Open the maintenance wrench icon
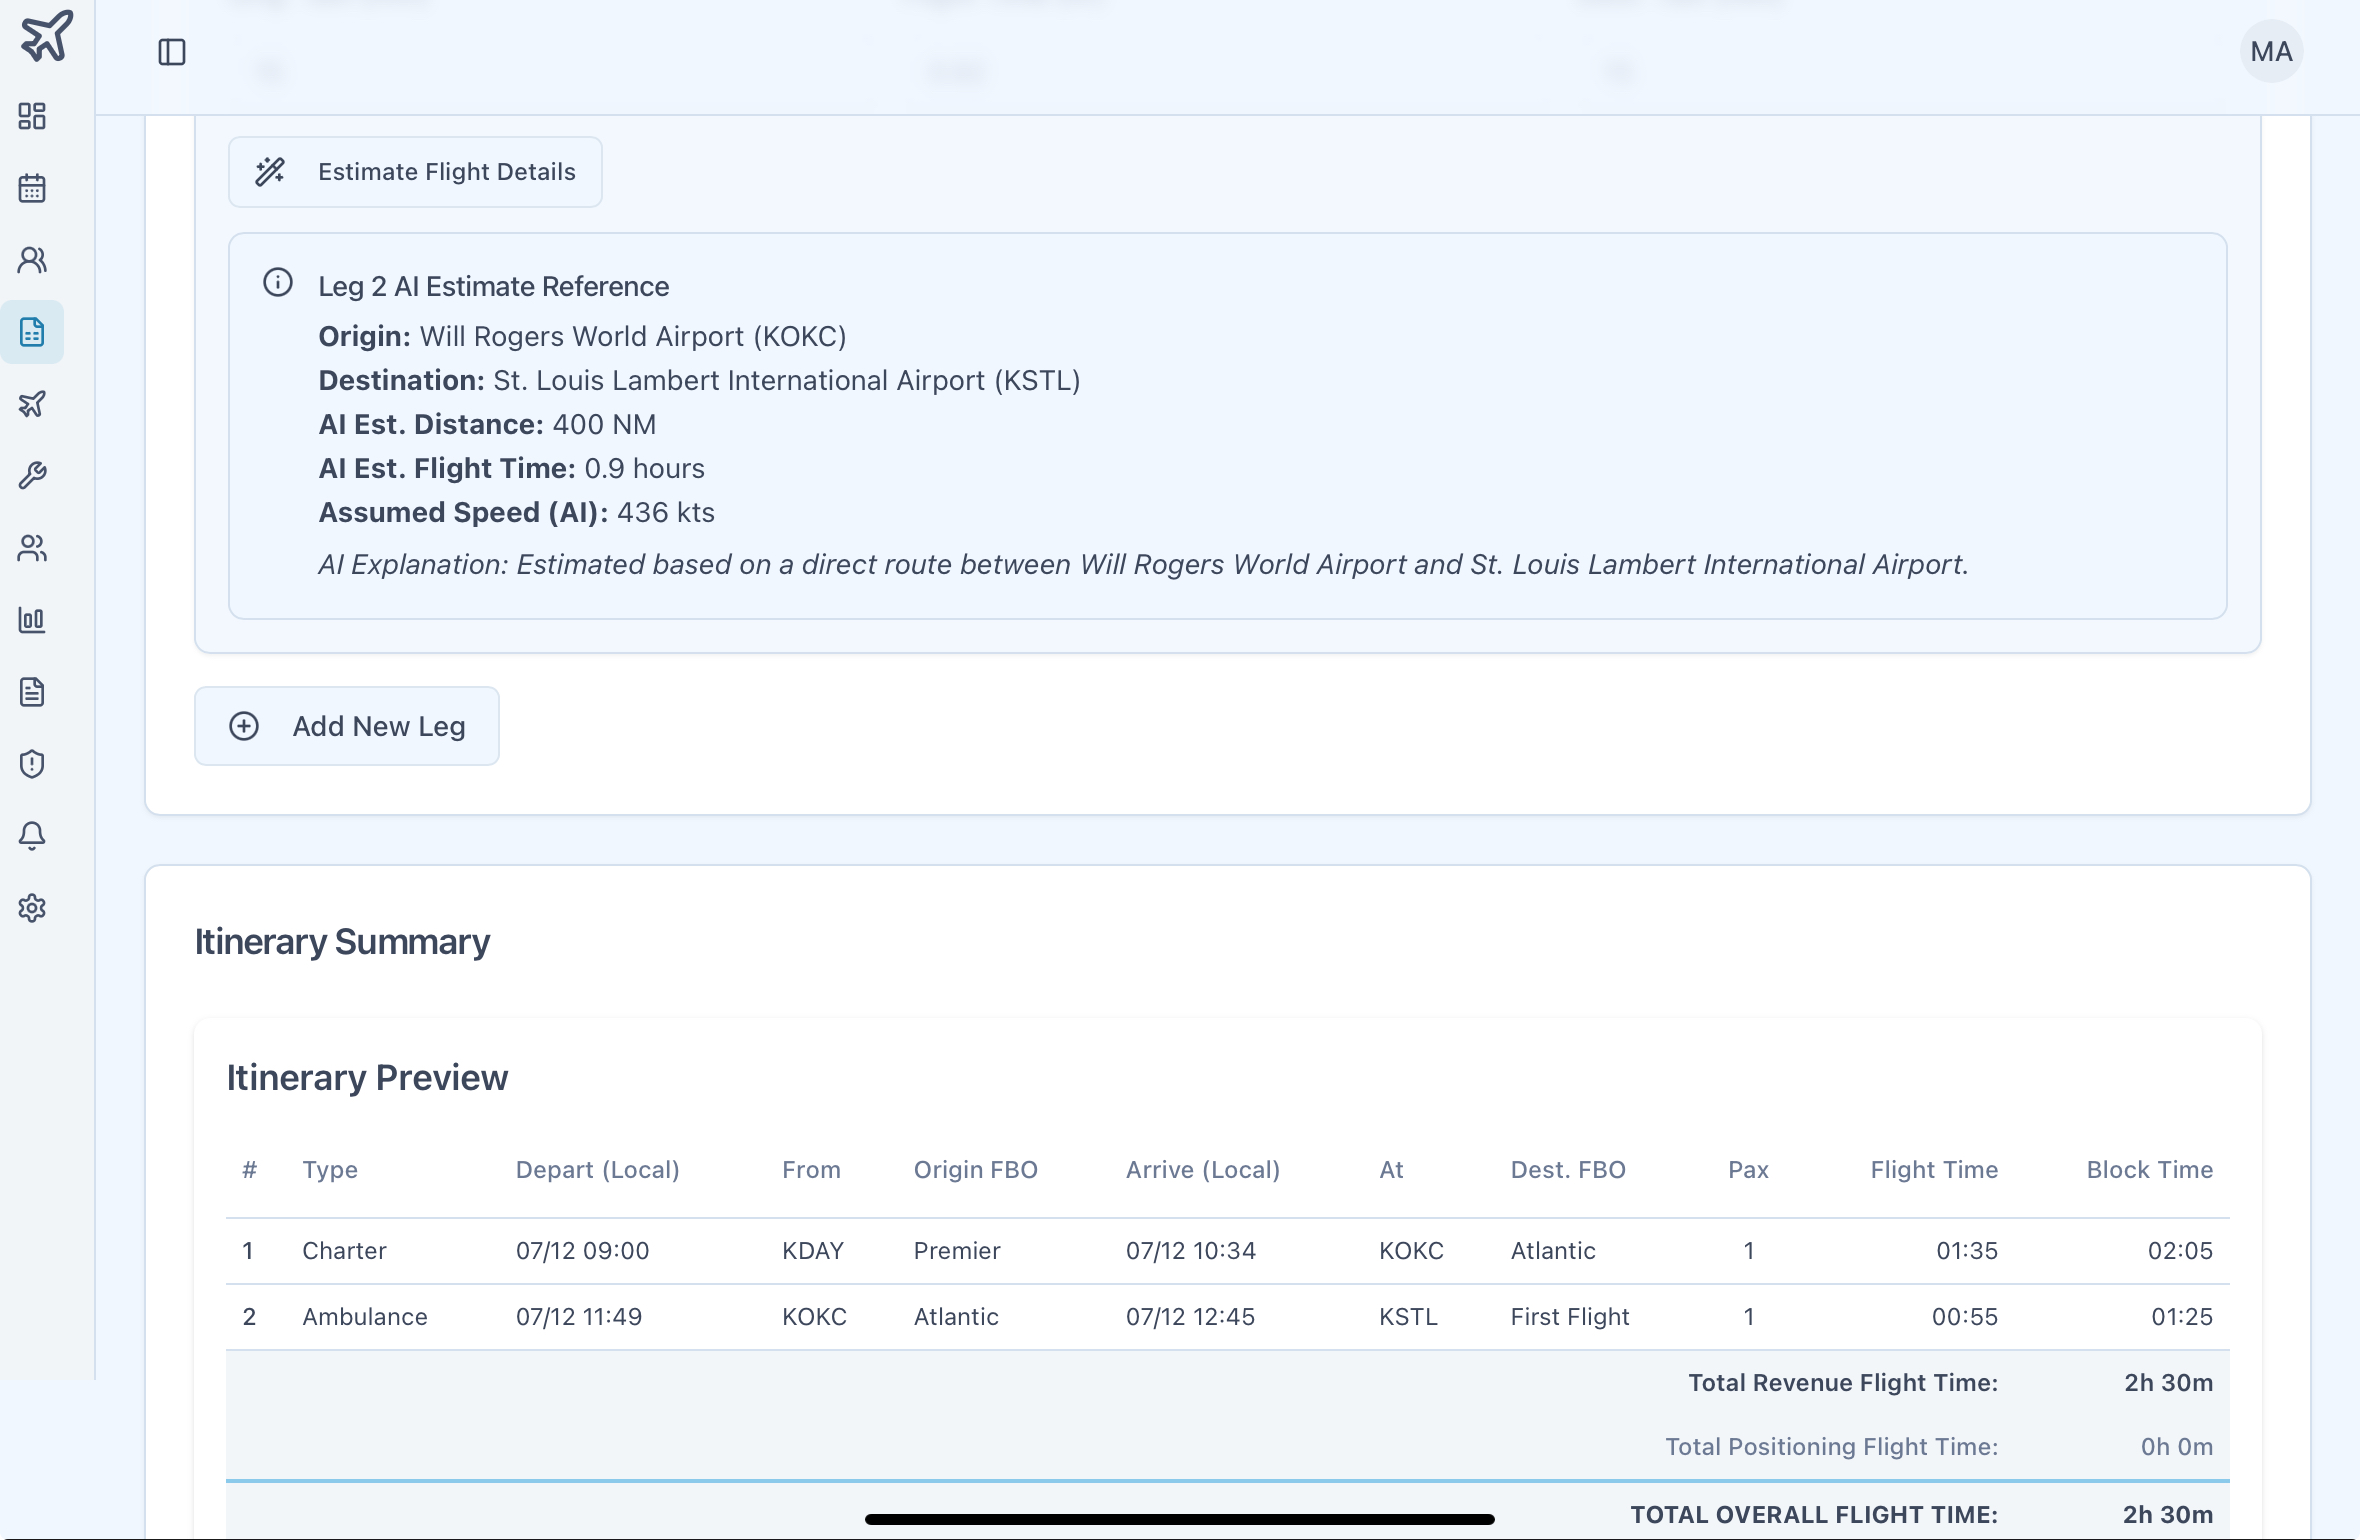 pos(32,476)
